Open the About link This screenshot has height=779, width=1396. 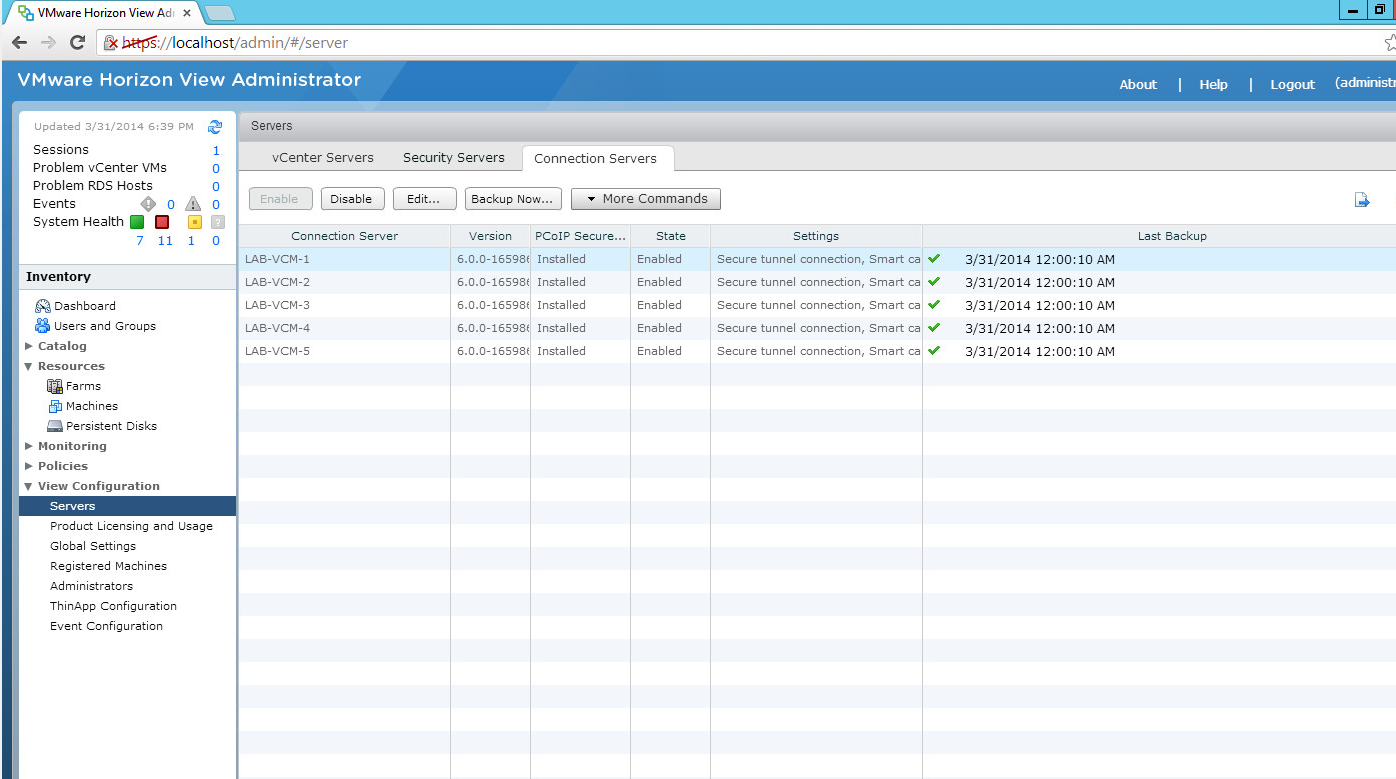pyautogui.click(x=1138, y=85)
